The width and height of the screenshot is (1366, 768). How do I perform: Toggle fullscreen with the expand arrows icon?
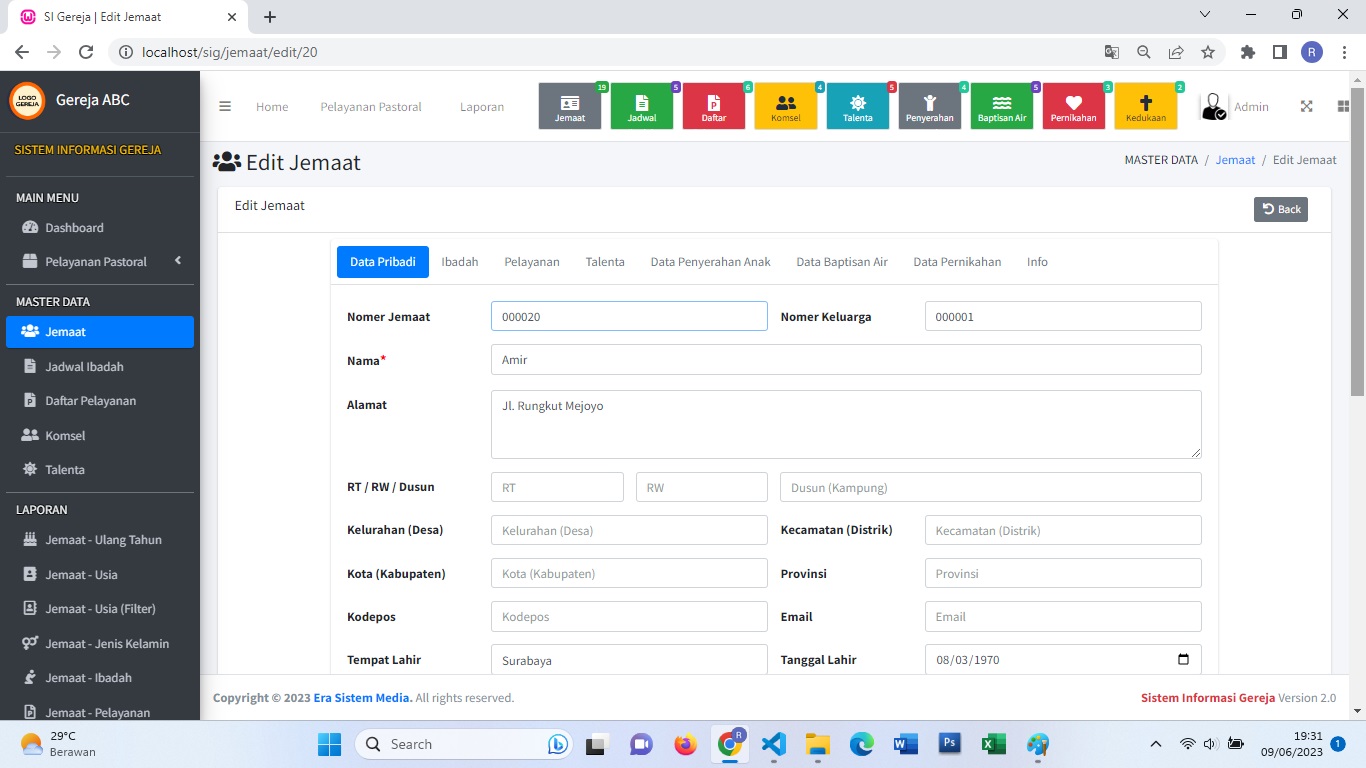pyautogui.click(x=1306, y=107)
